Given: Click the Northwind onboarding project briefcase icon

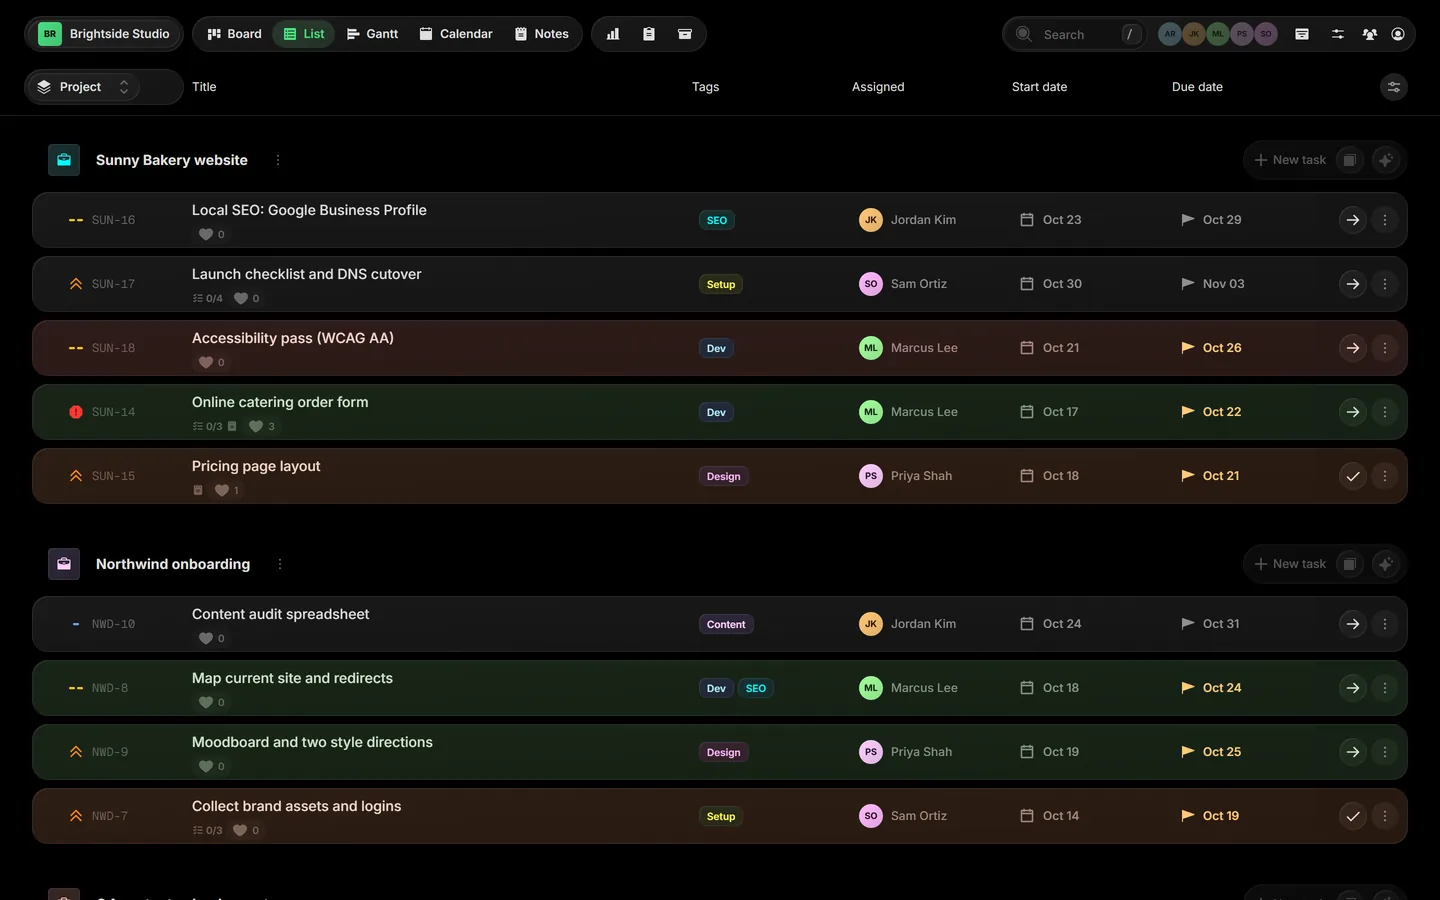Looking at the screenshot, I should (64, 564).
